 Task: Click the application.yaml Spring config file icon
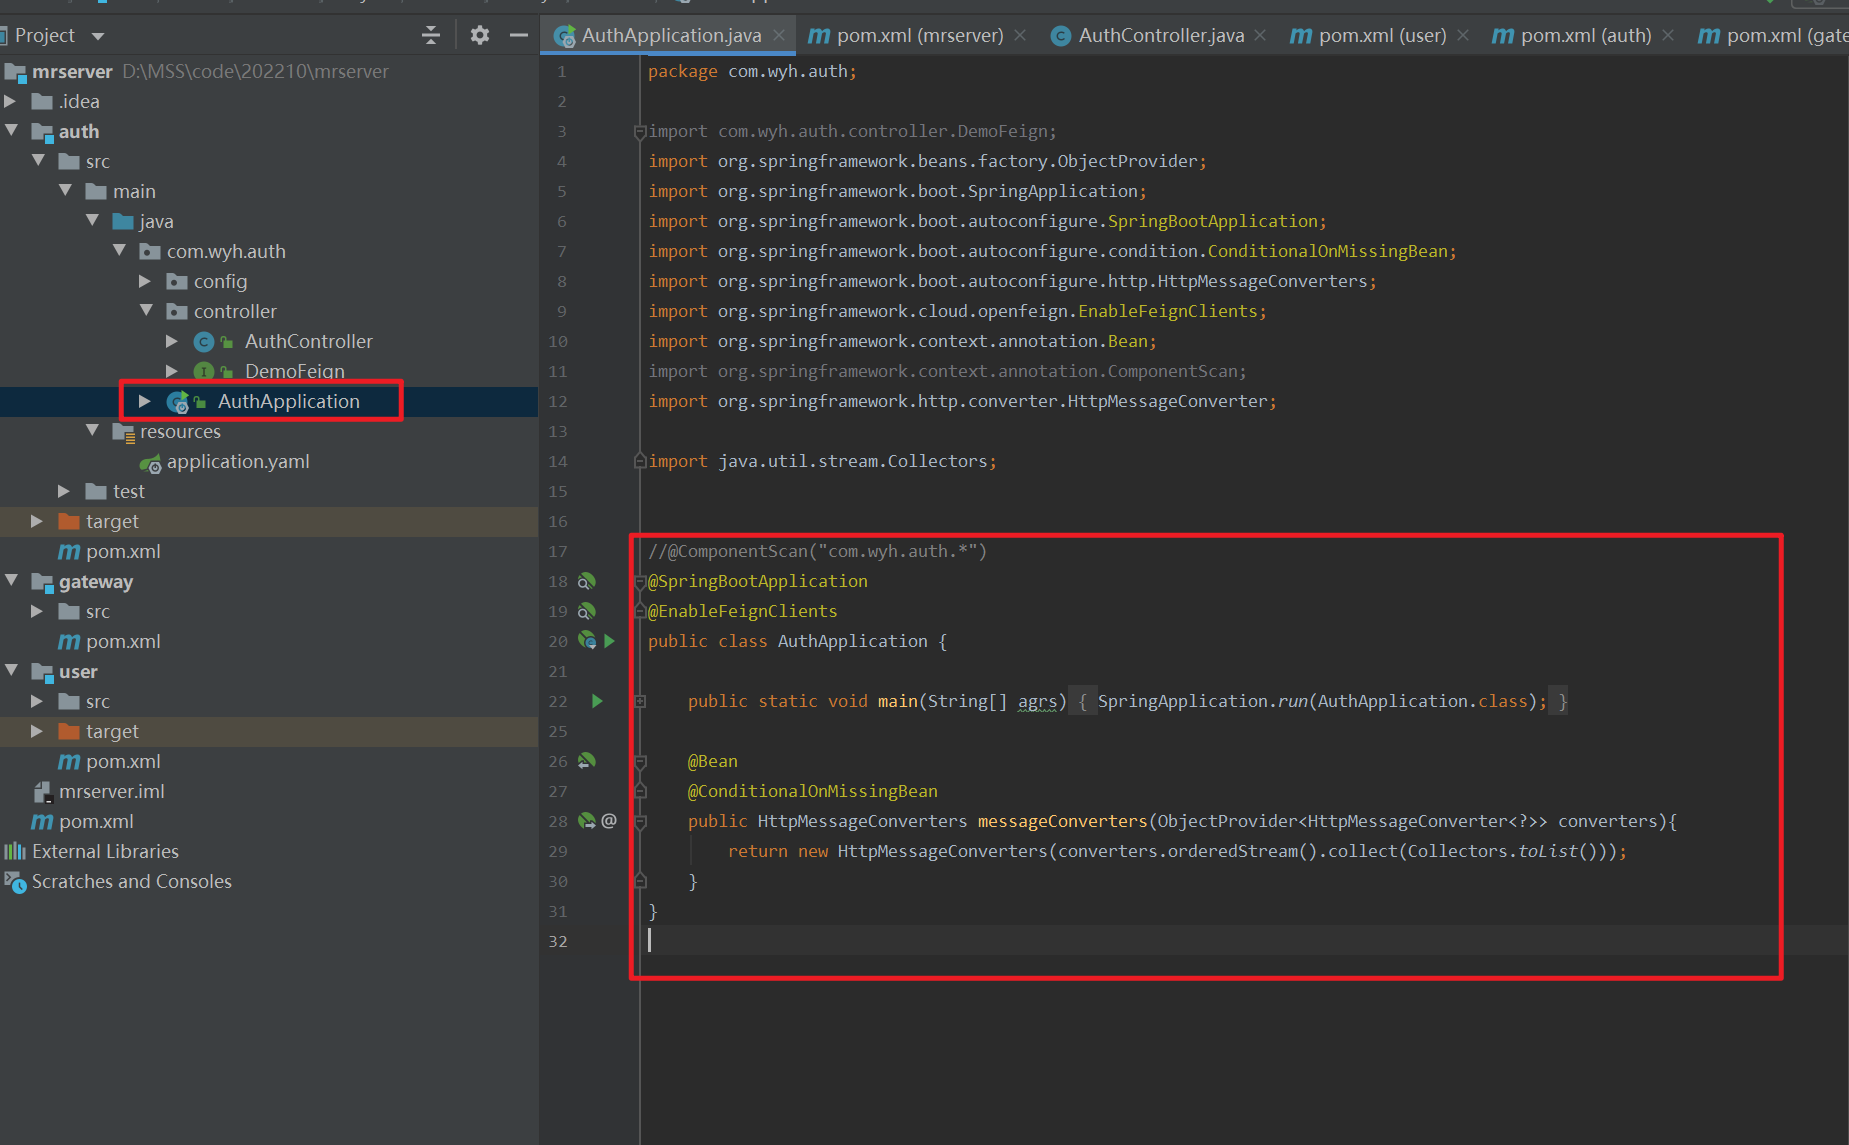(150, 463)
